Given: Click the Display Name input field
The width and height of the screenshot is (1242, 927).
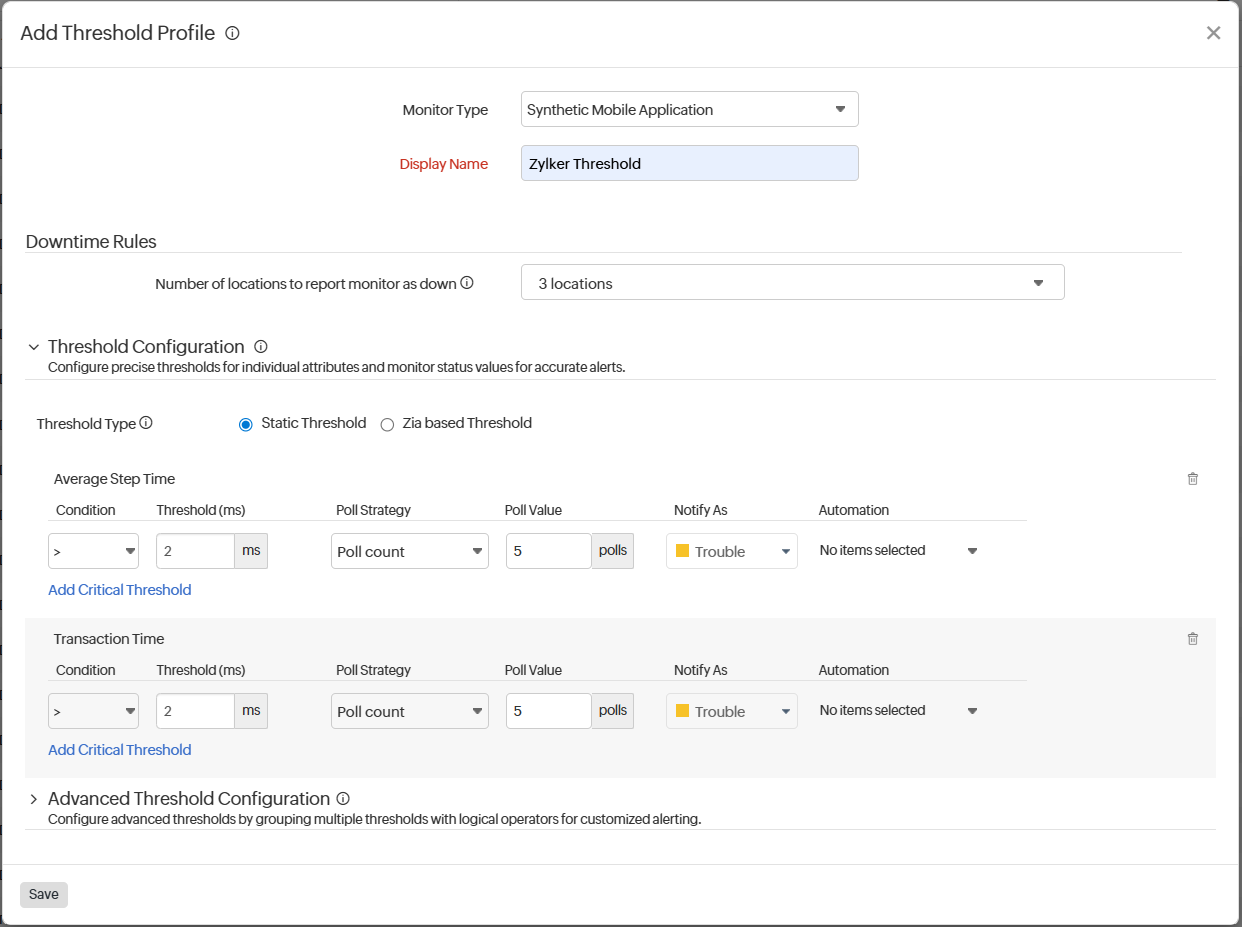Looking at the screenshot, I should tap(689, 163).
